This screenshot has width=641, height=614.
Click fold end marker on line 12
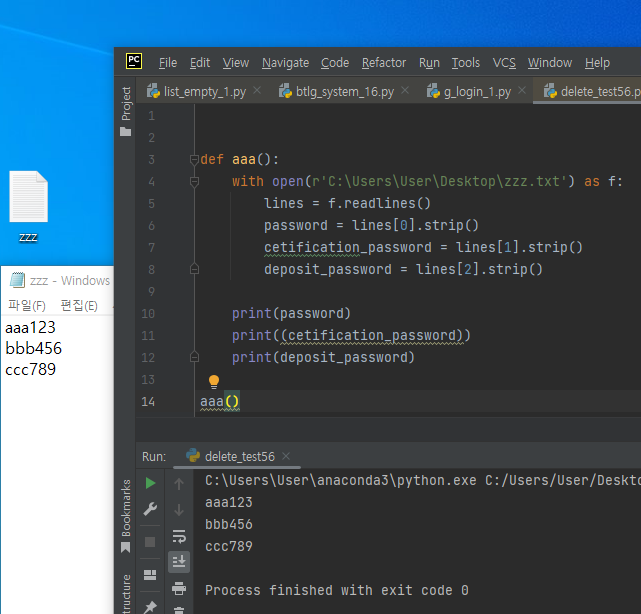coord(194,357)
